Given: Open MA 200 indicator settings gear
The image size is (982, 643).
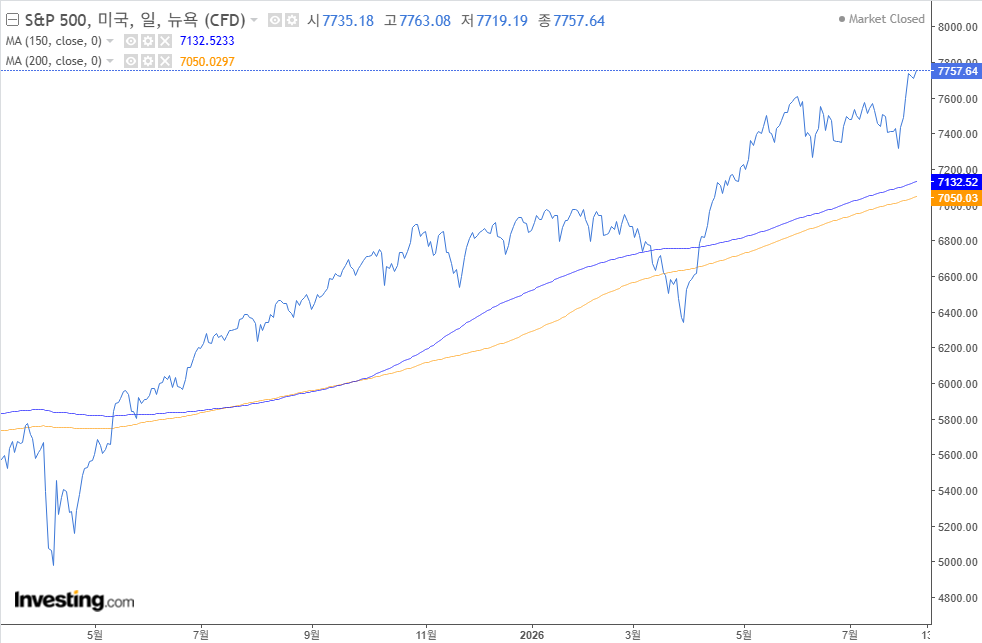Looking at the screenshot, I should pyautogui.click(x=148, y=61).
